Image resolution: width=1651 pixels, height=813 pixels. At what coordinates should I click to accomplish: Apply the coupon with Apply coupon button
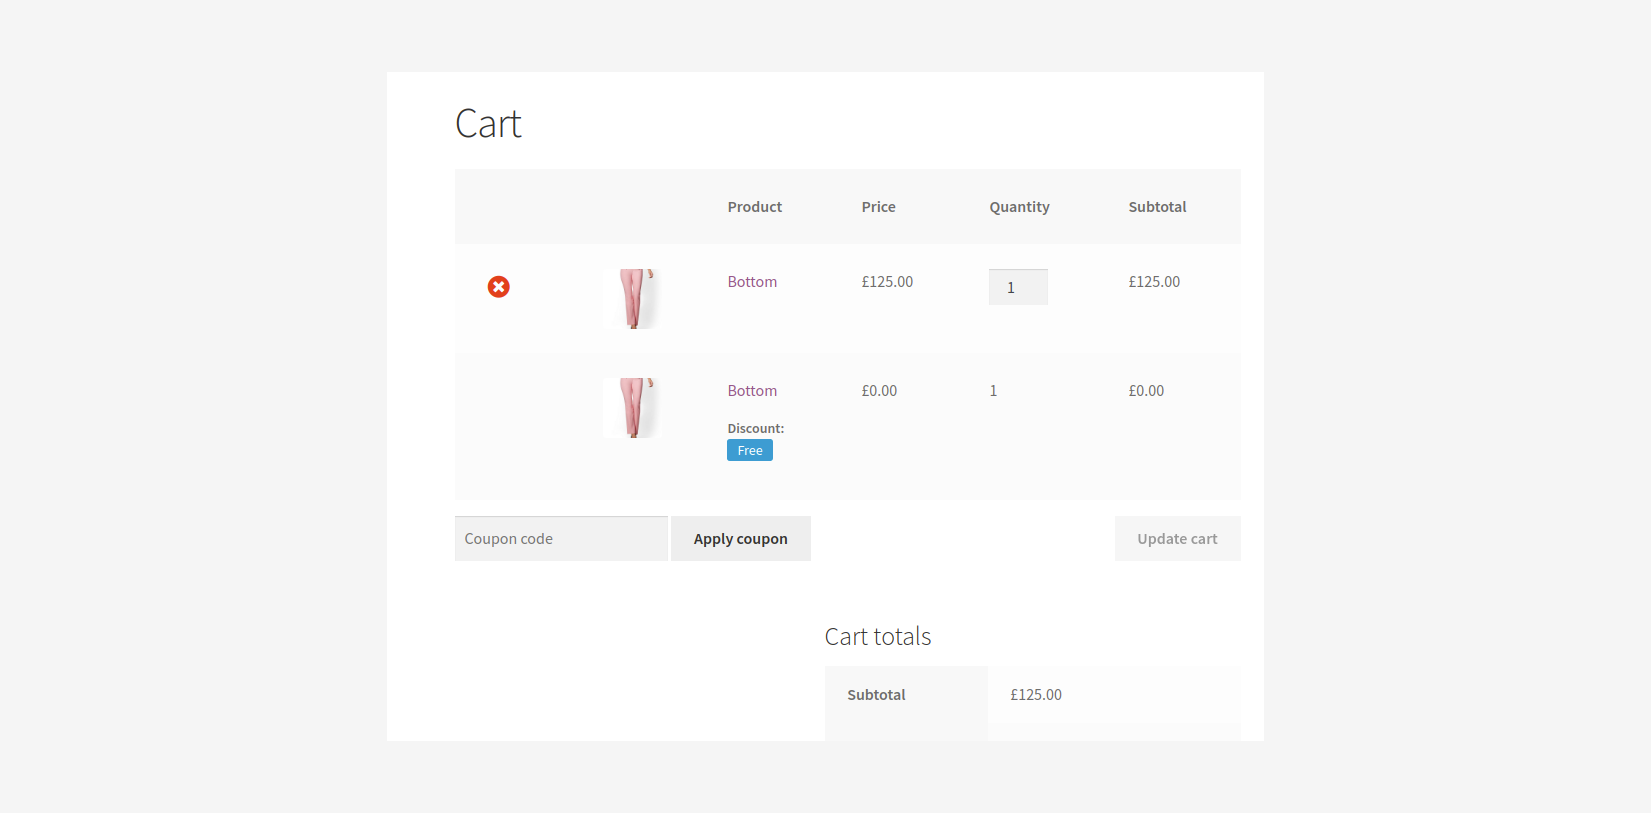click(x=741, y=539)
